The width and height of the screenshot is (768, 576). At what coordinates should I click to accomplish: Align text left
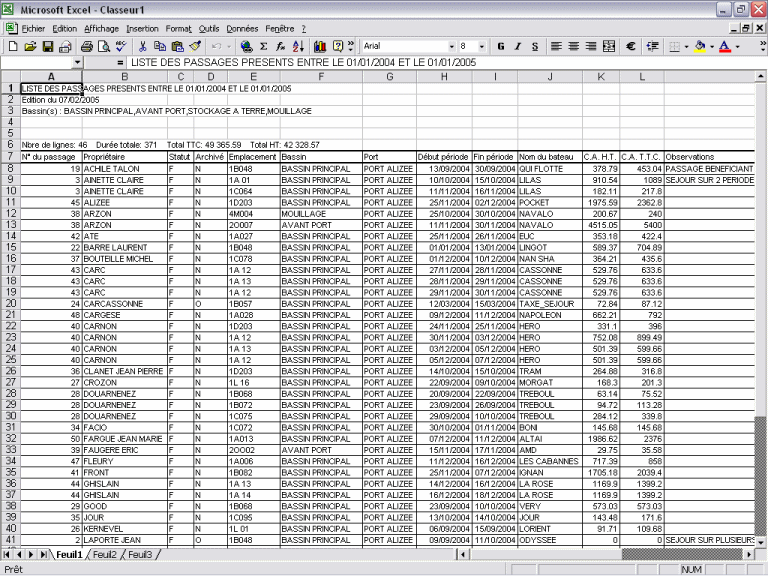556,47
